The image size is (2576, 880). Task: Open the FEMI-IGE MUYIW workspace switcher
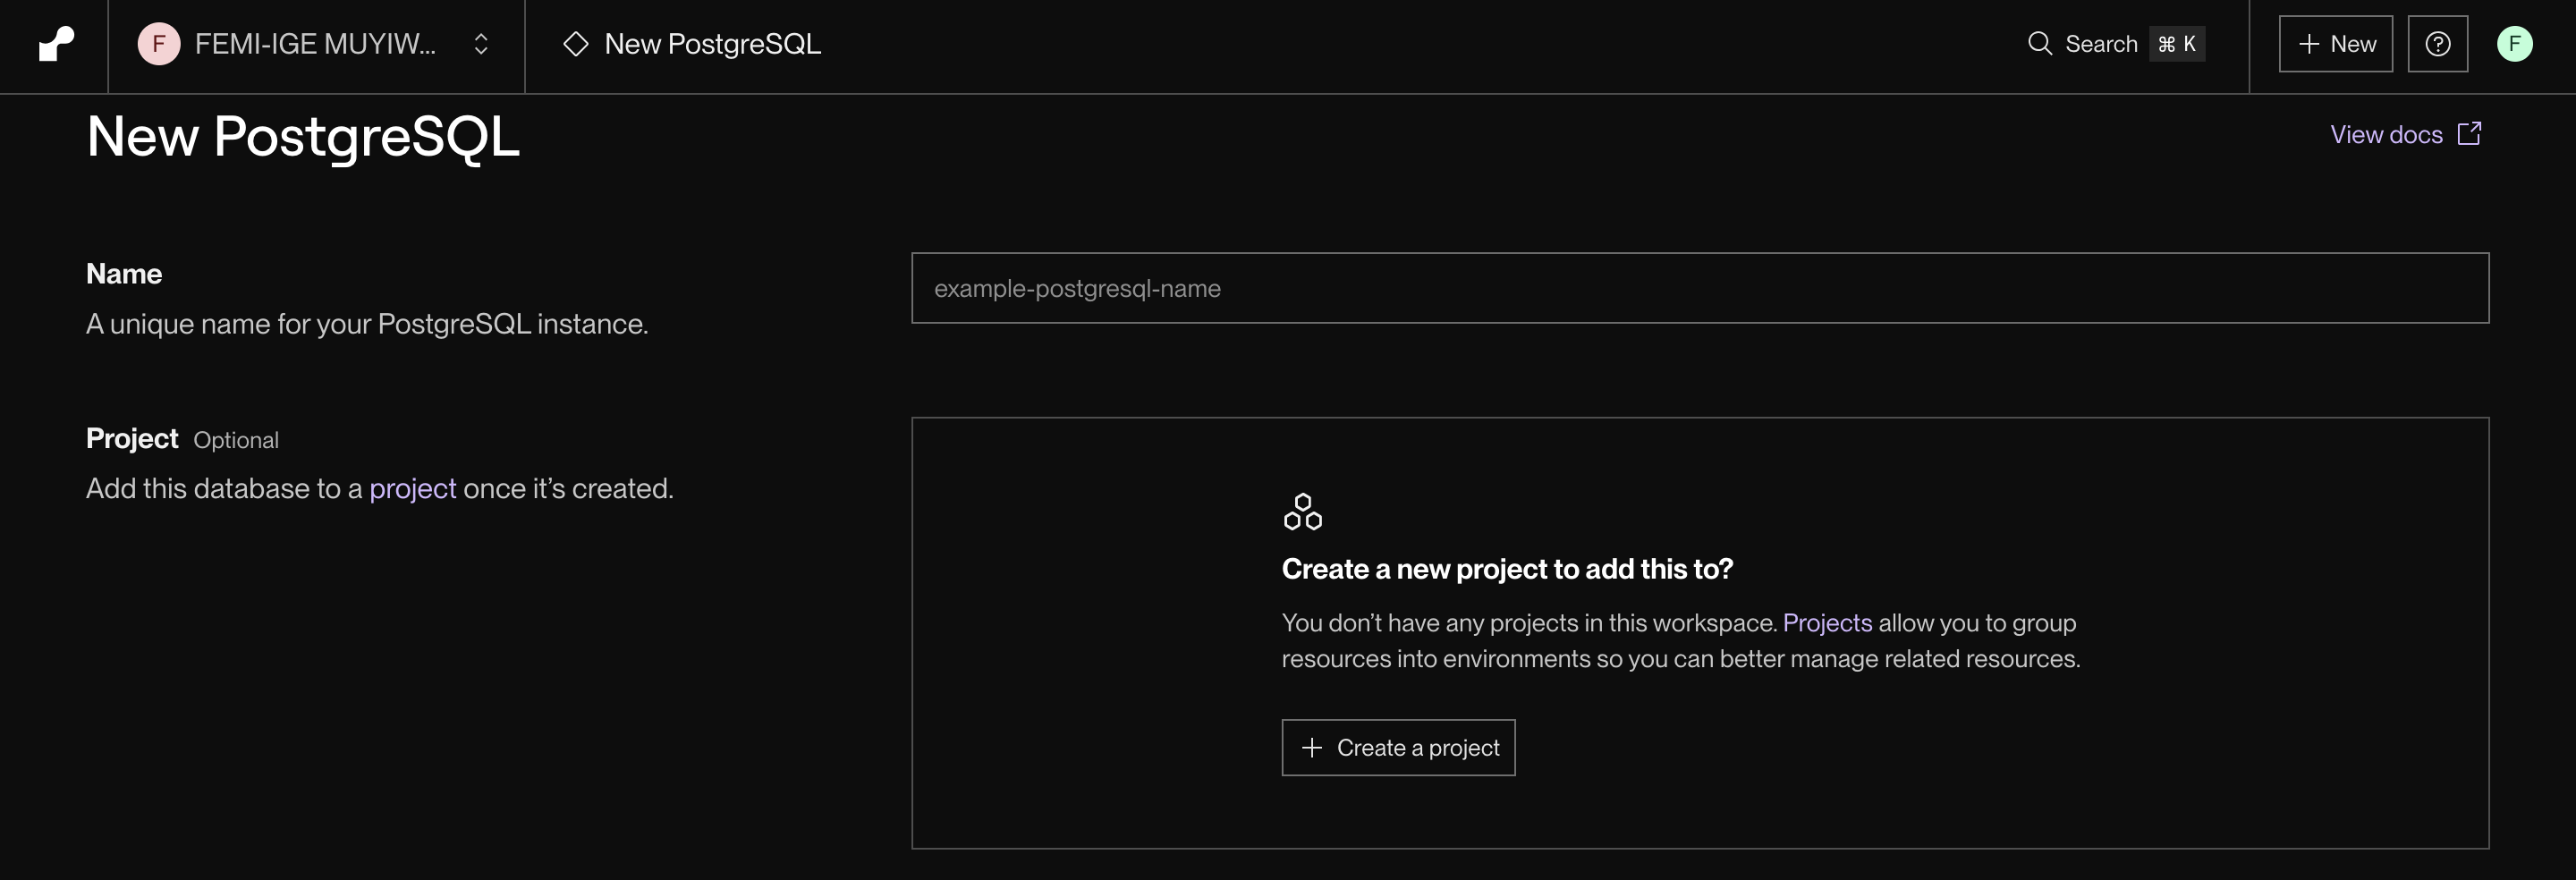[x=315, y=44]
